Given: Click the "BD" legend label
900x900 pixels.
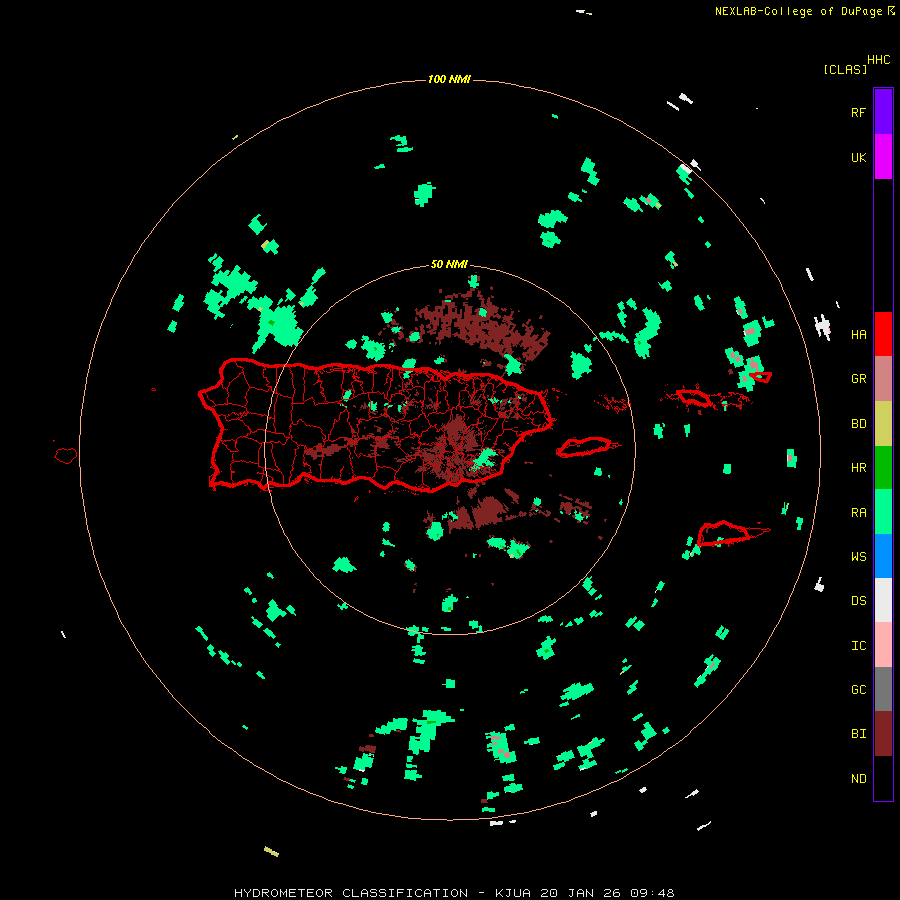Looking at the screenshot, I should (858, 424).
